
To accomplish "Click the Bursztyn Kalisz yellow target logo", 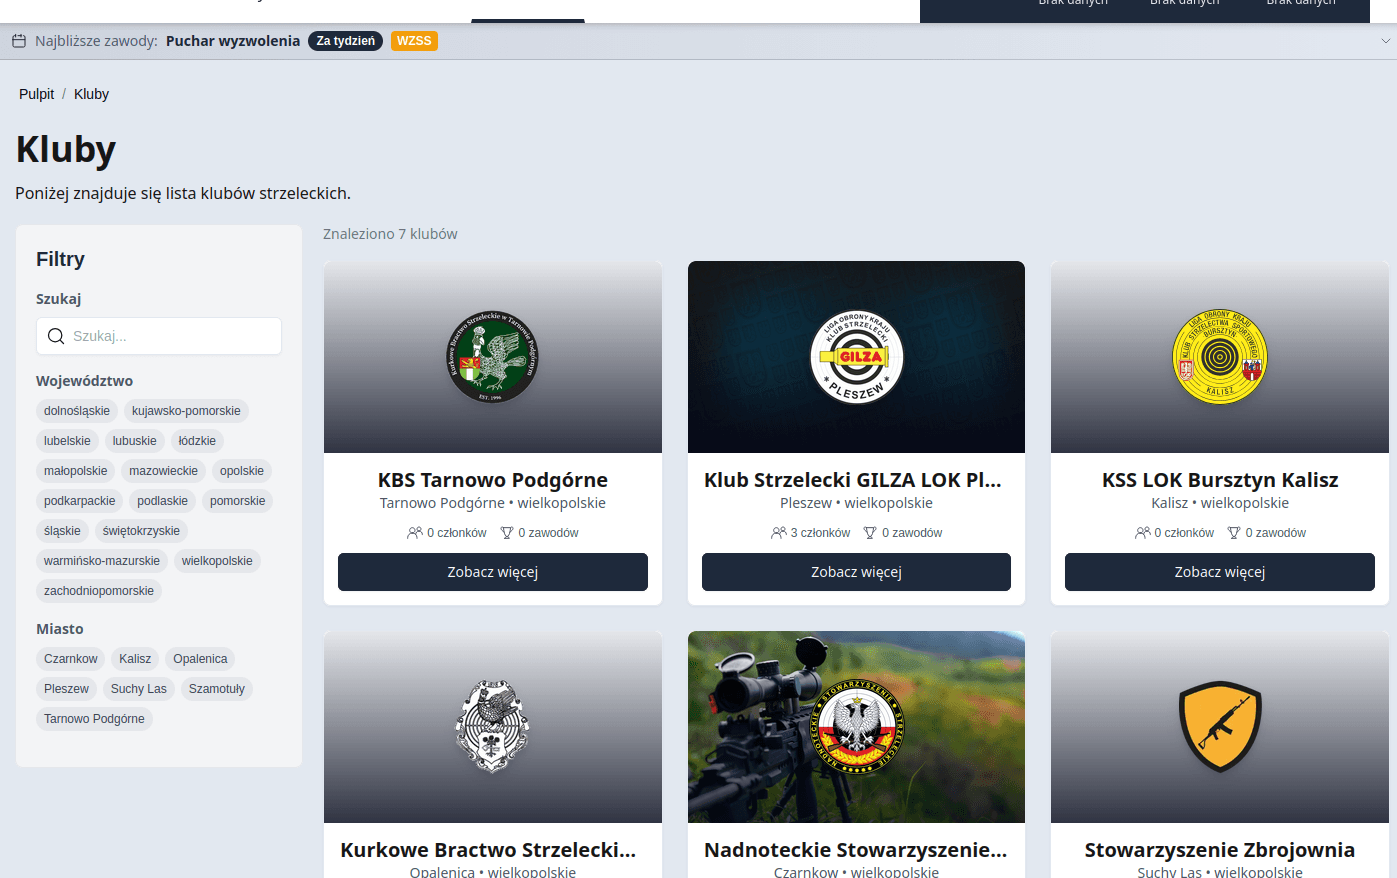I will click(1219, 357).
